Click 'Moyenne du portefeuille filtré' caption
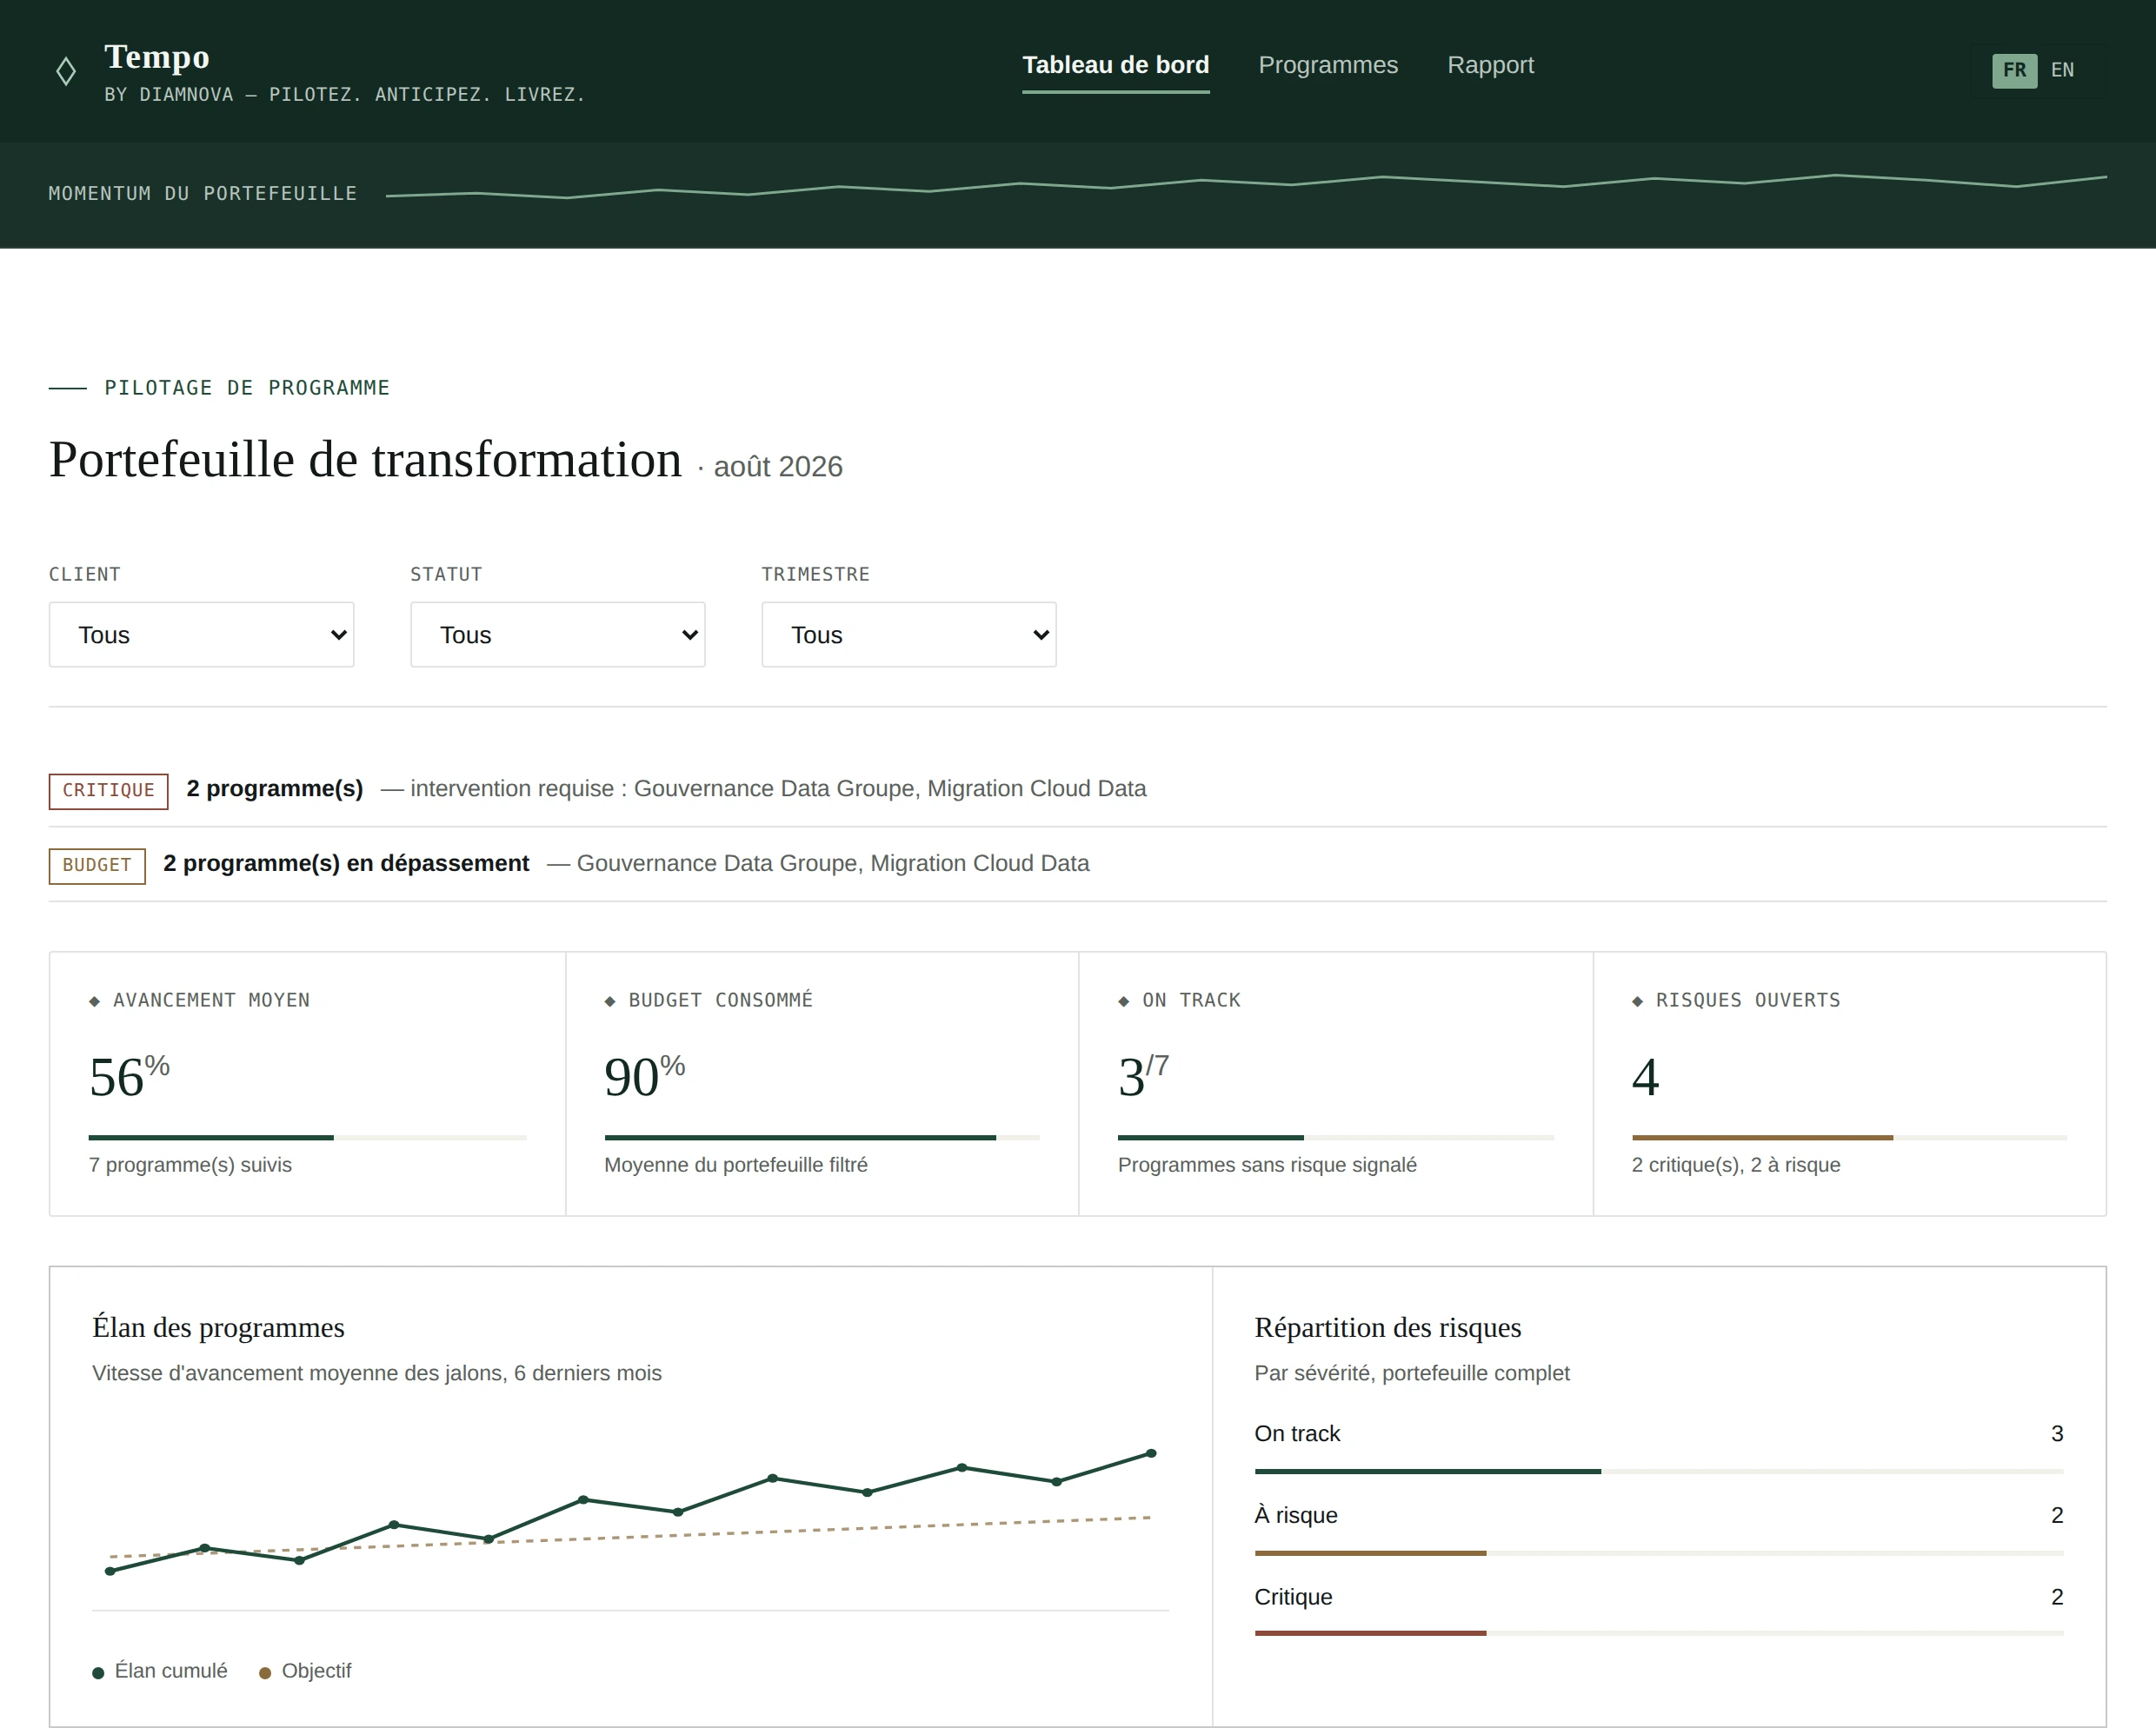The height and width of the screenshot is (1728, 2156). point(736,1165)
